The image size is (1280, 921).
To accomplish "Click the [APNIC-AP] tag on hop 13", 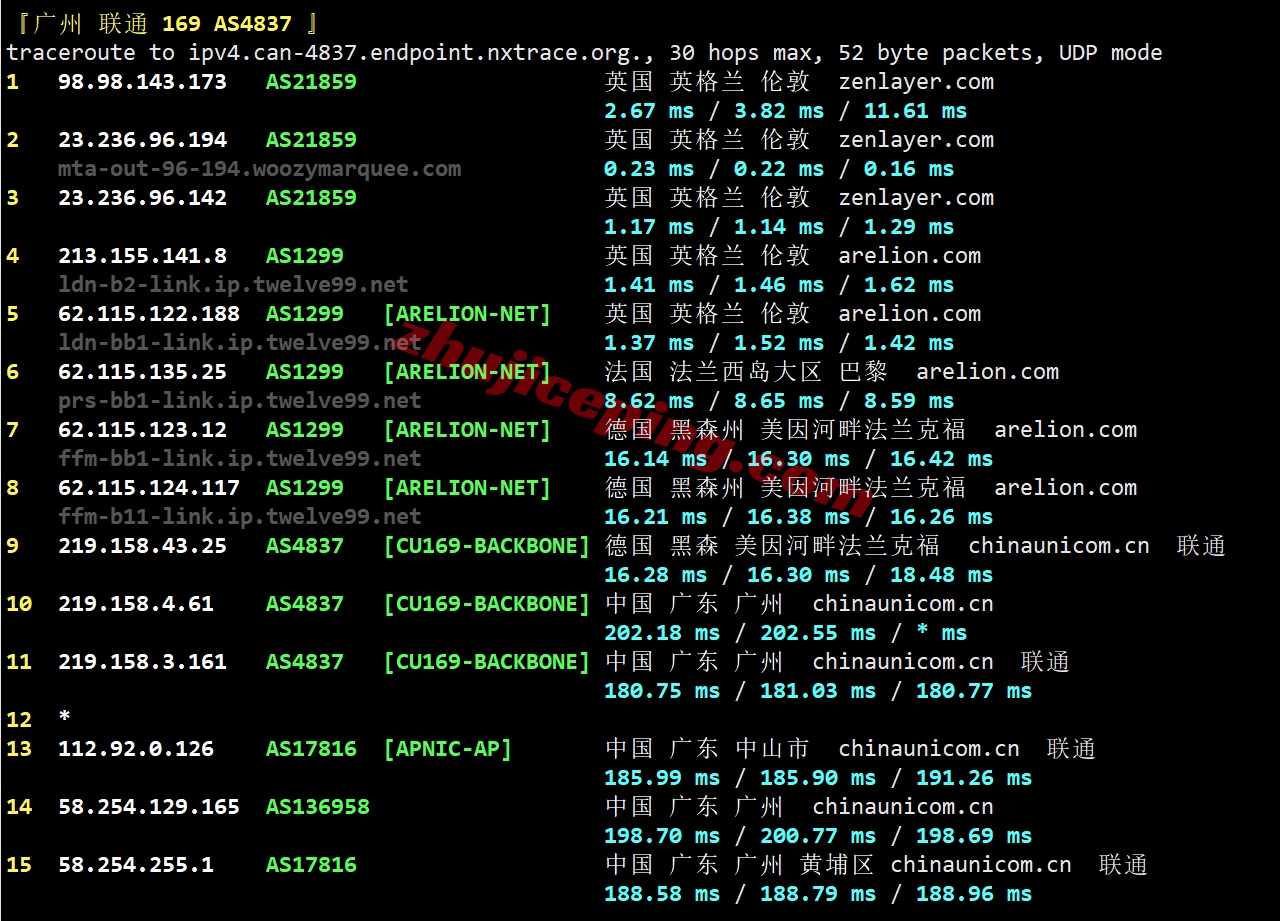I will point(447,749).
